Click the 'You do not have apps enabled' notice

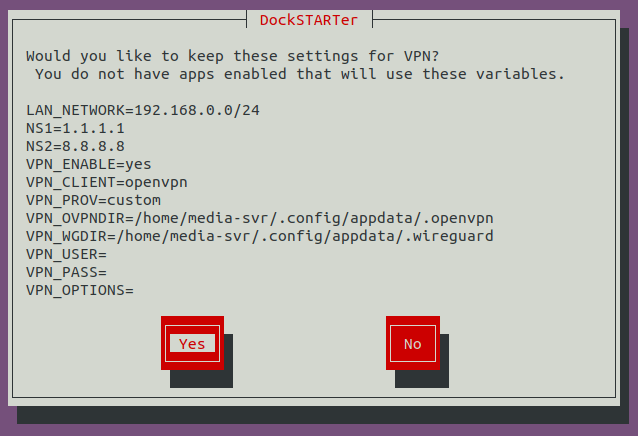tap(300, 74)
